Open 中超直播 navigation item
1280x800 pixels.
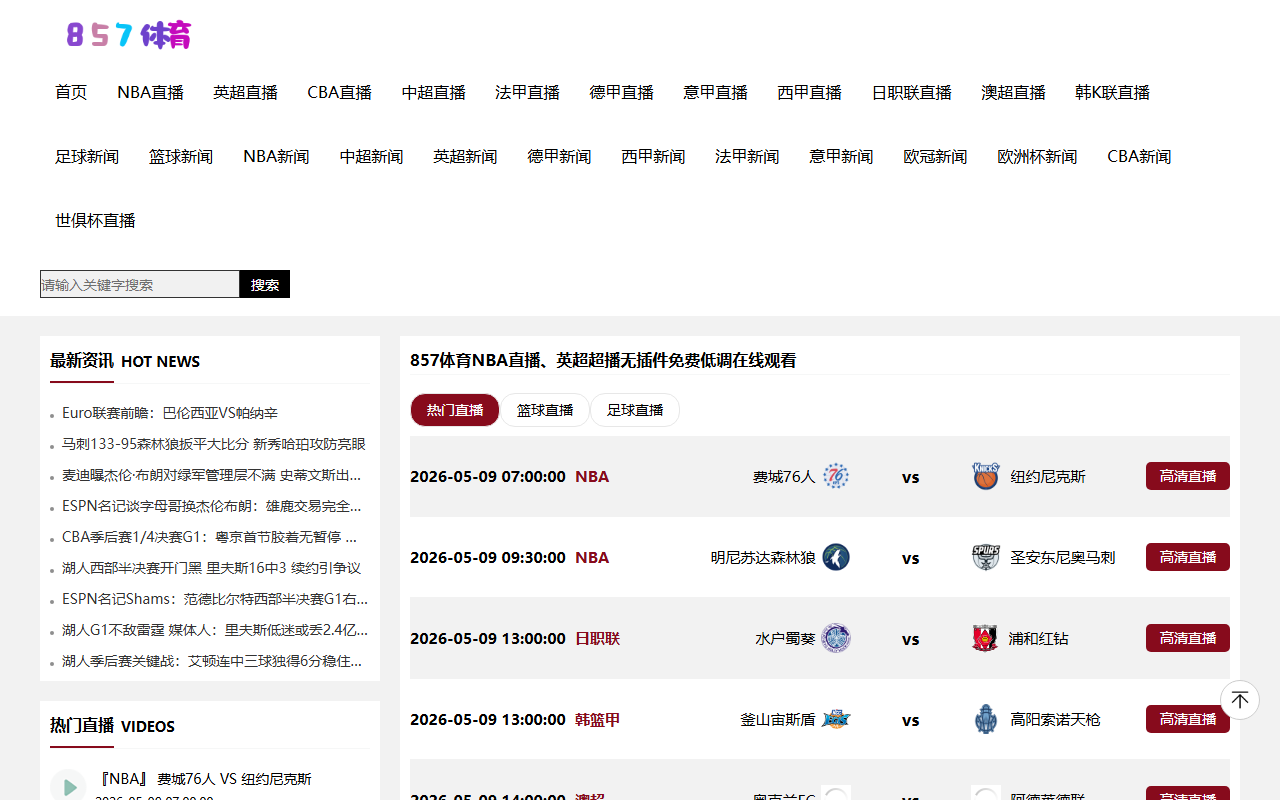tap(434, 92)
